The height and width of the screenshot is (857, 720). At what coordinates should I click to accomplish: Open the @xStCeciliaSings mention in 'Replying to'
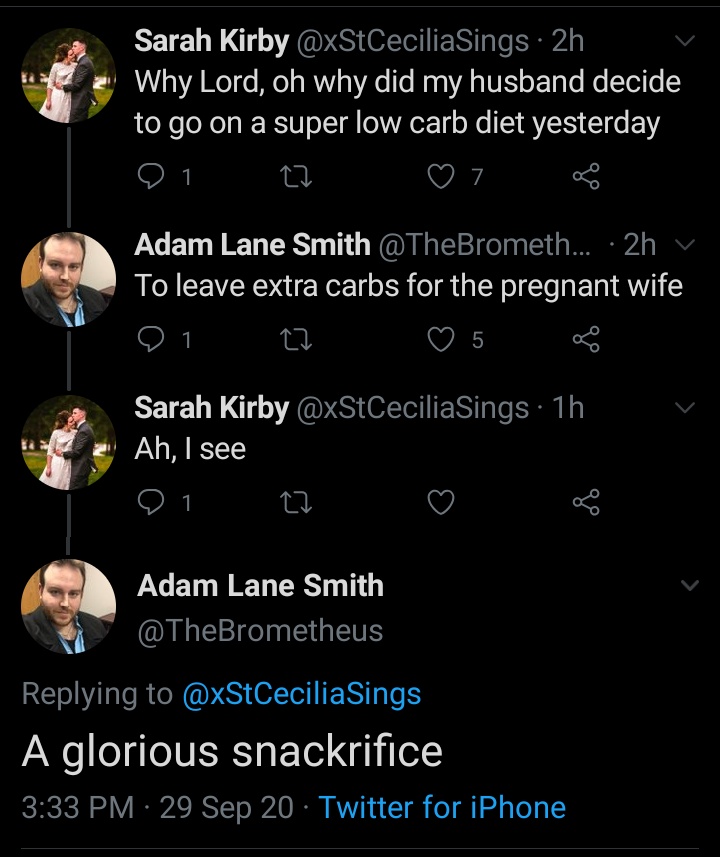[301, 694]
